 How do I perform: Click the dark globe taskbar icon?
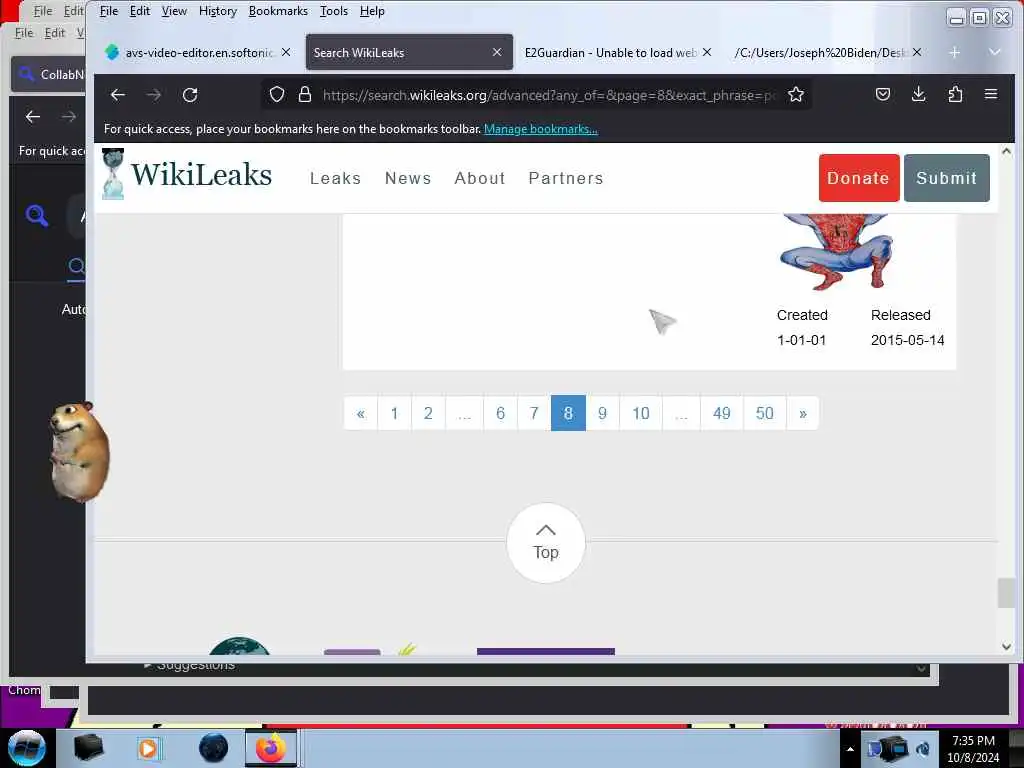(x=214, y=748)
